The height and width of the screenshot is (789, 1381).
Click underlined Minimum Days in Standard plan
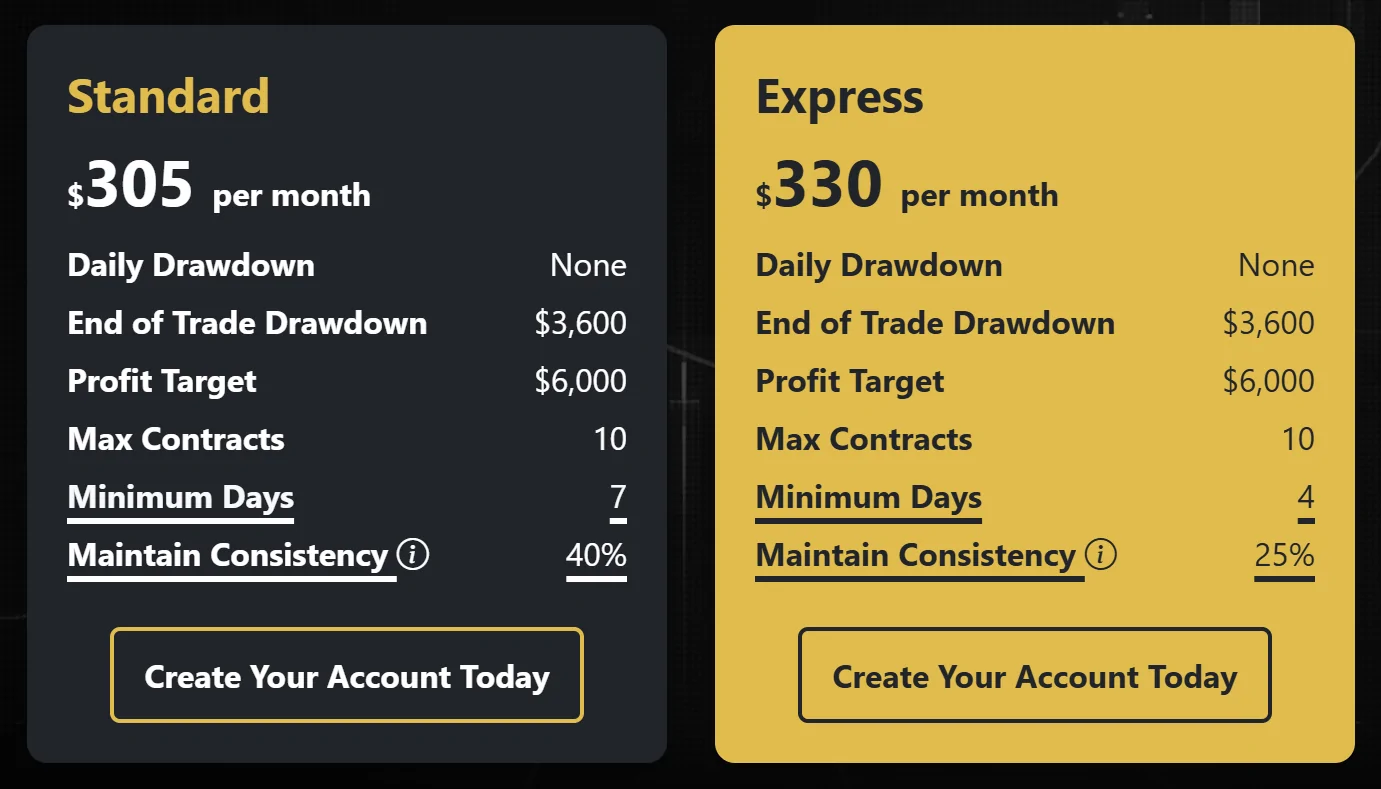click(181, 497)
